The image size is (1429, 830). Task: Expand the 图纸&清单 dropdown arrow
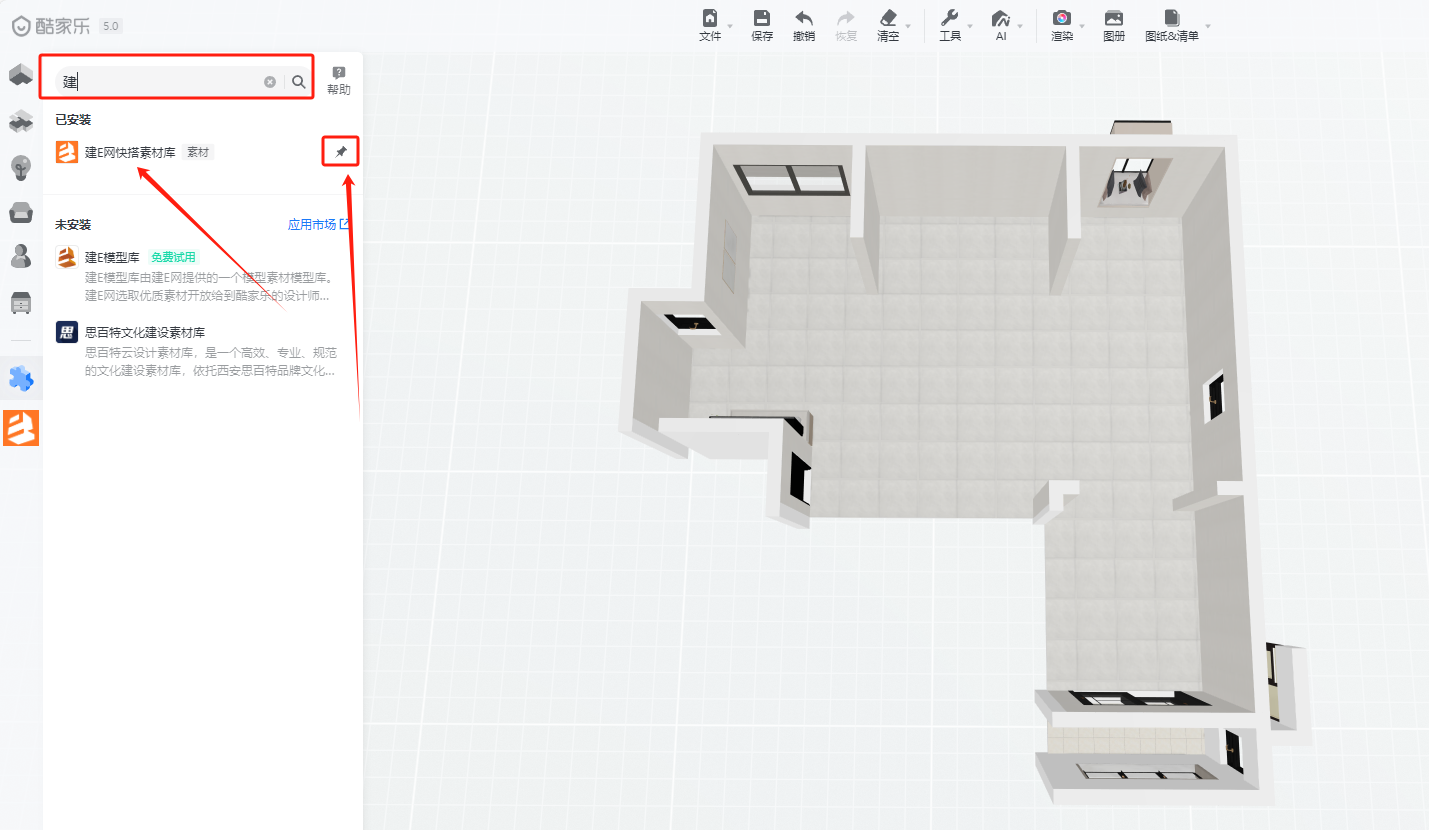pos(1207,26)
